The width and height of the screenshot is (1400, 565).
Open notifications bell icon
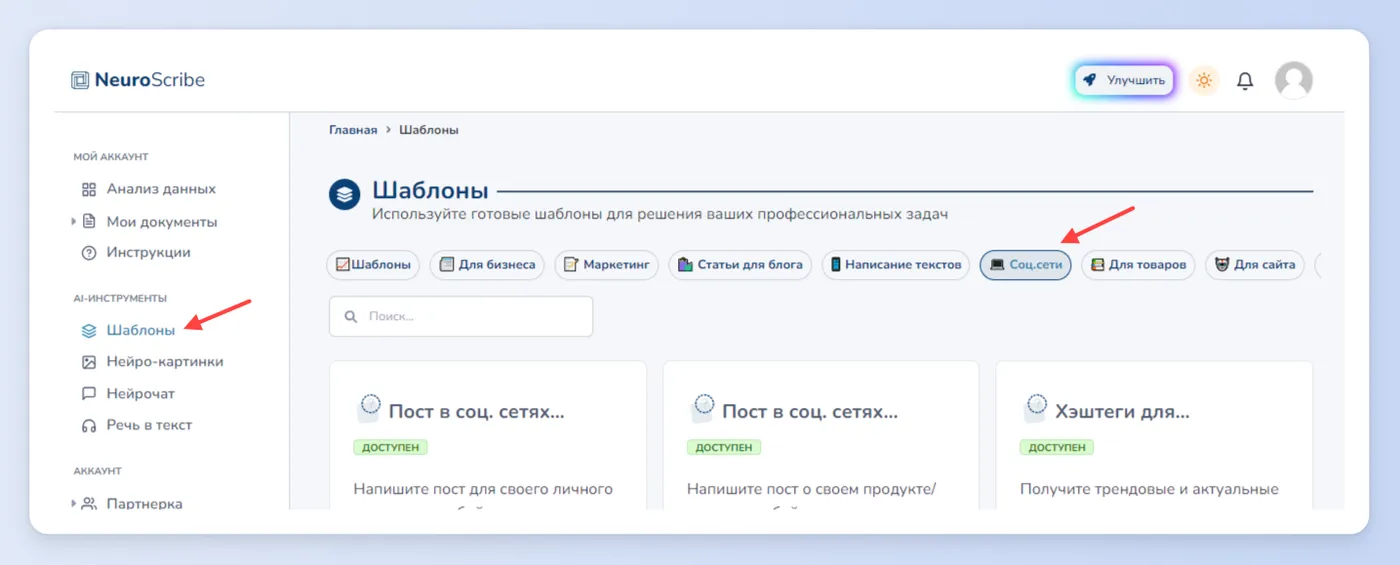[x=1245, y=81]
